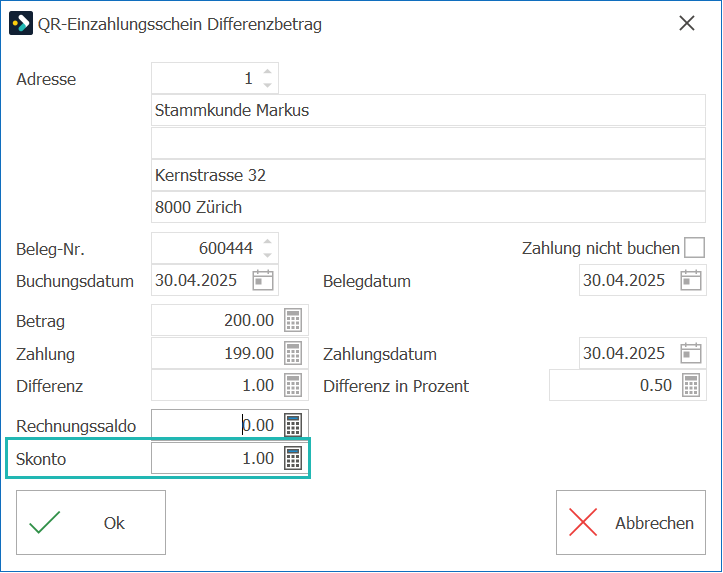Open calculator for Differenz field
This screenshot has width=723, height=573.
coord(293,385)
